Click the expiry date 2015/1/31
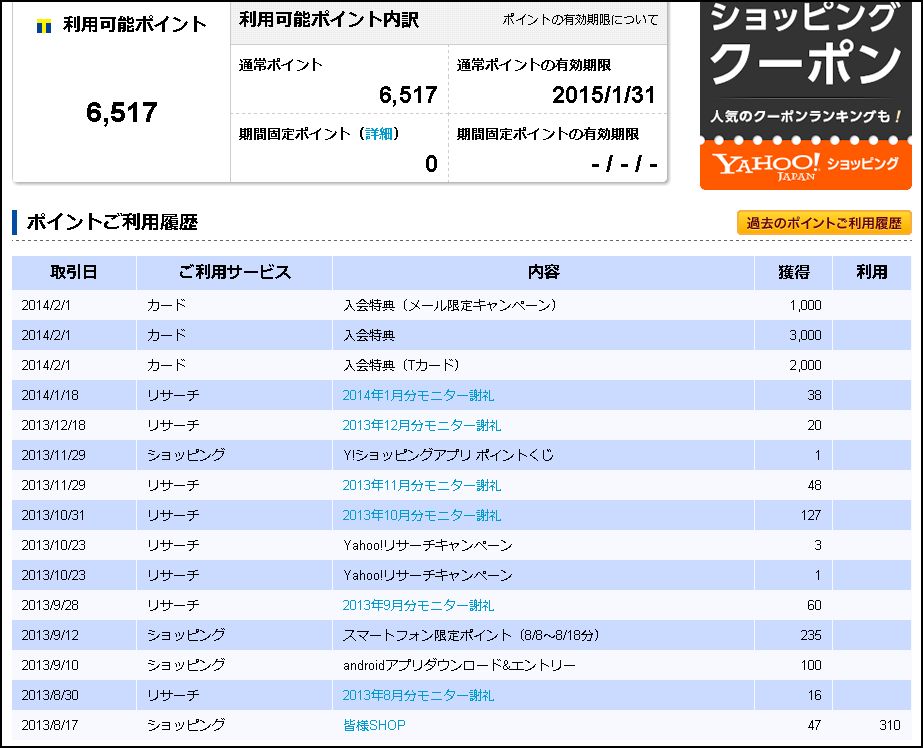Viewport: 923px width, 748px height. [x=603, y=95]
